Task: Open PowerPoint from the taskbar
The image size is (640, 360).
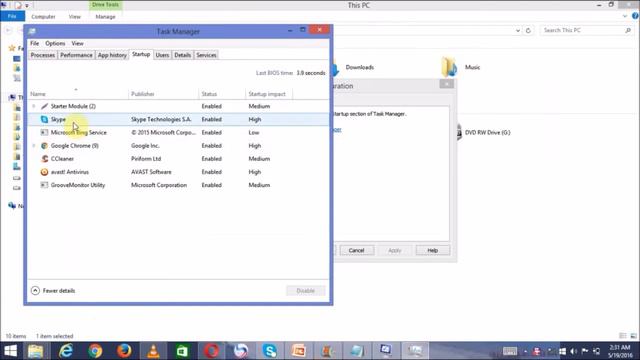Action: point(299,351)
